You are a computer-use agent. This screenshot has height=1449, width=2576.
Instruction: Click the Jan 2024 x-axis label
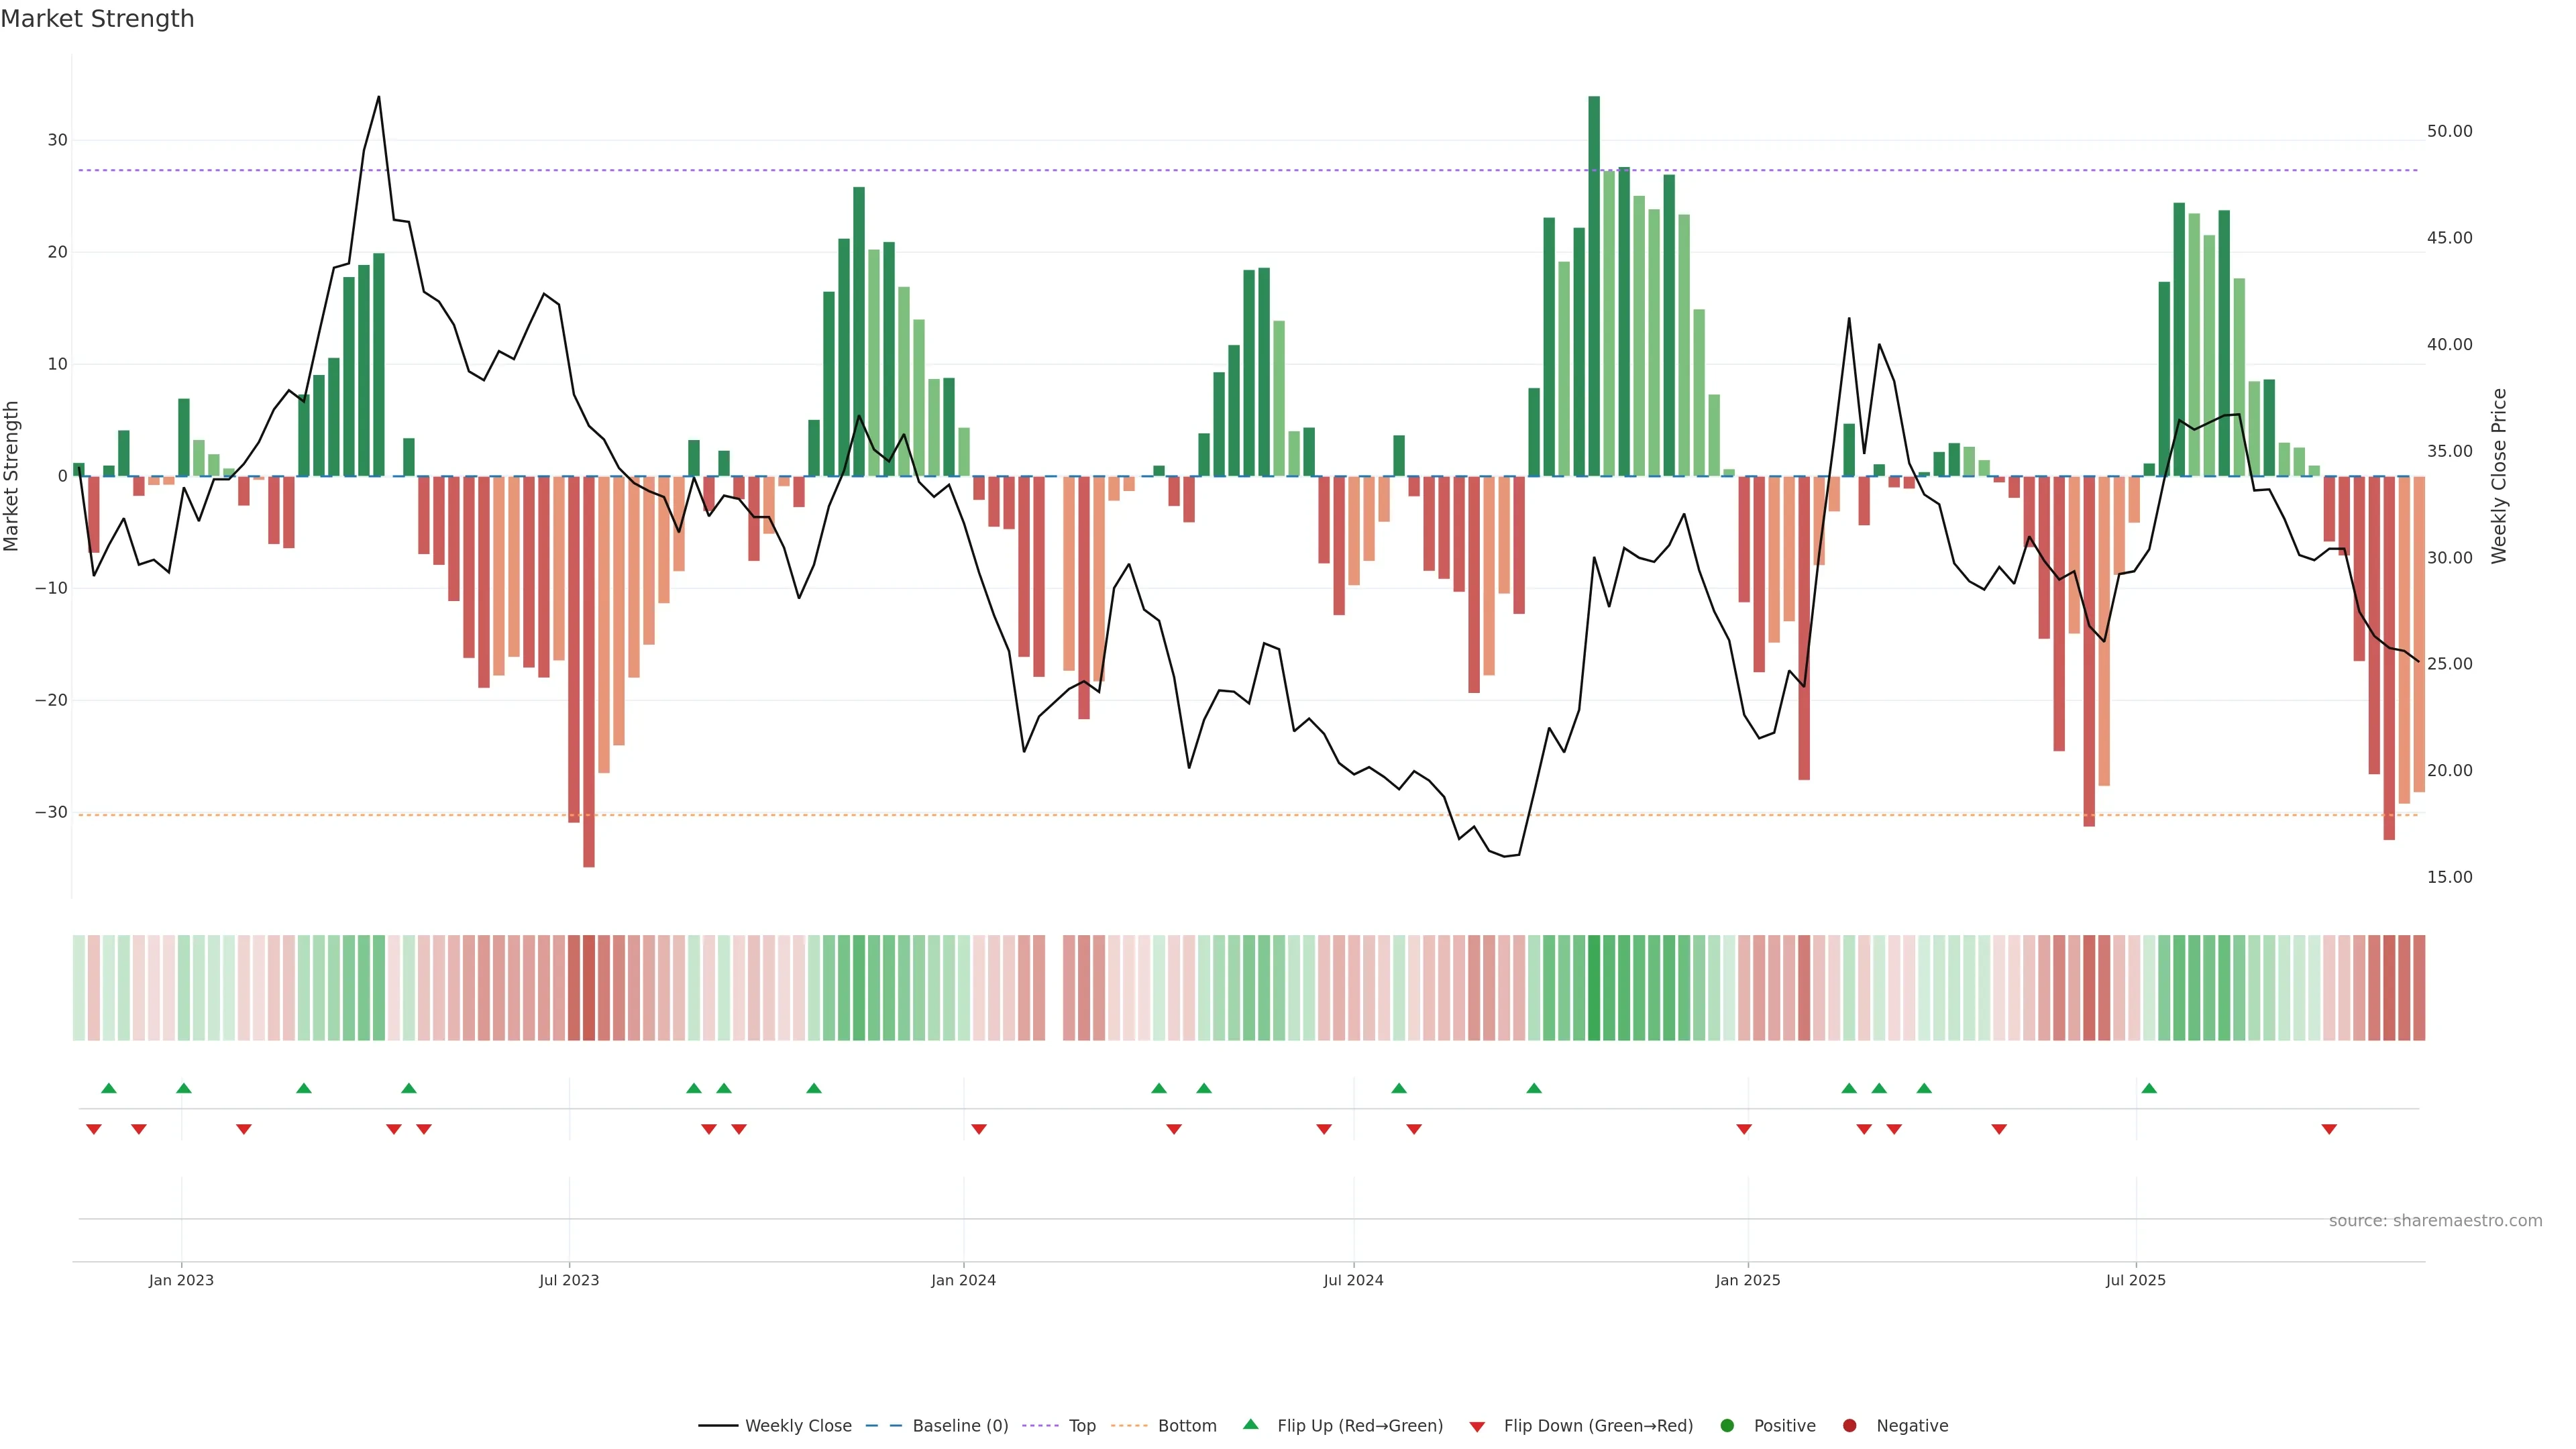tap(963, 1280)
